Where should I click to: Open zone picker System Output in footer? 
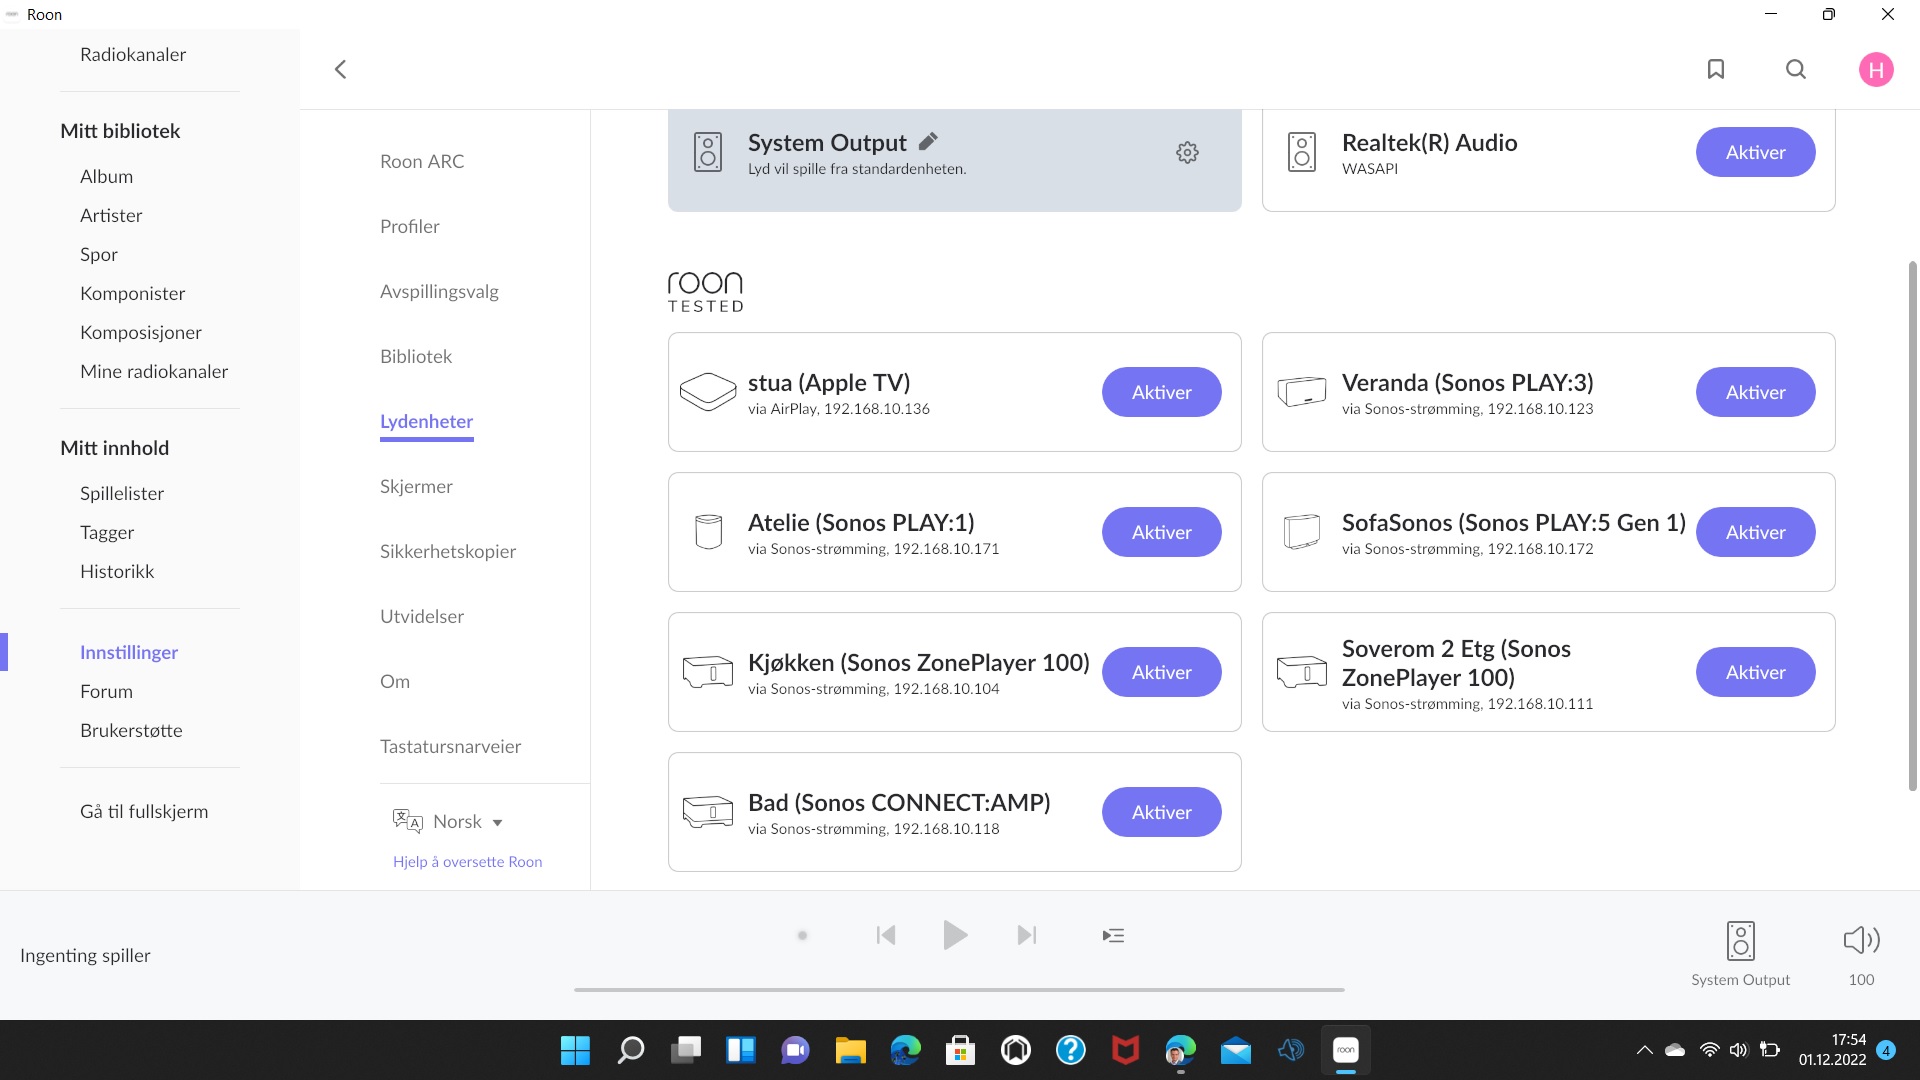tap(1741, 954)
